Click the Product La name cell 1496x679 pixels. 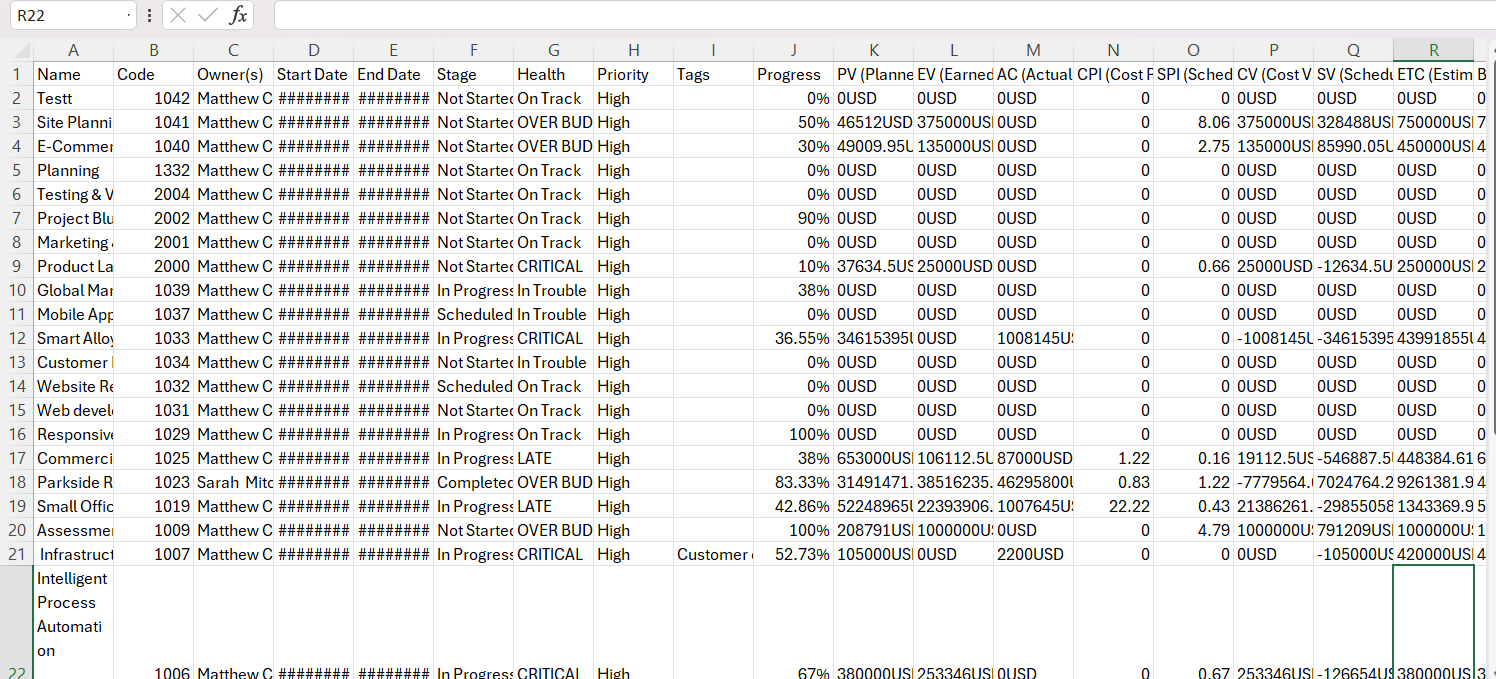(73, 266)
